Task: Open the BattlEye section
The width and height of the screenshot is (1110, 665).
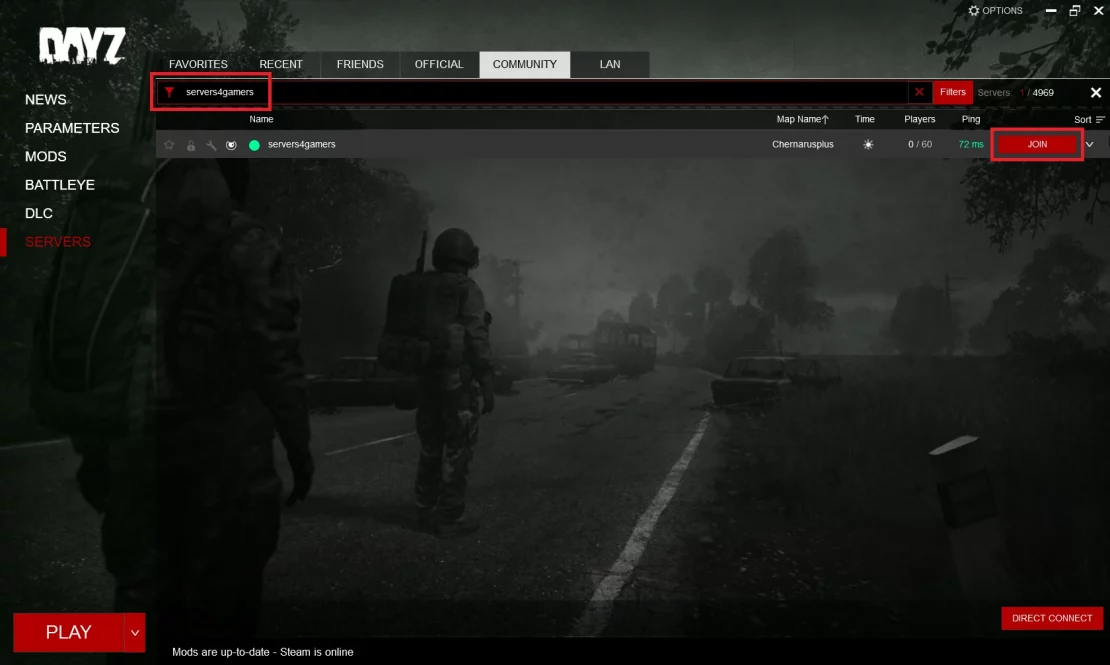Action: click(x=59, y=185)
